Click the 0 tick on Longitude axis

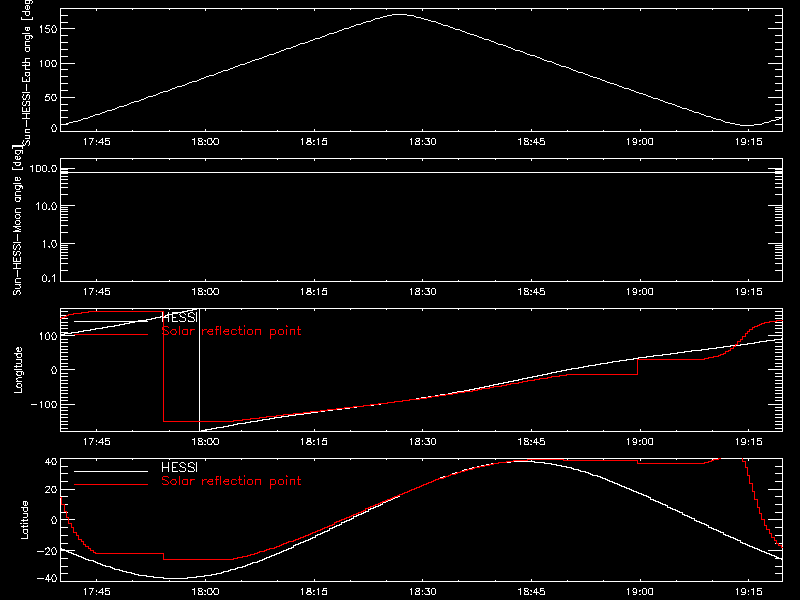(54, 370)
